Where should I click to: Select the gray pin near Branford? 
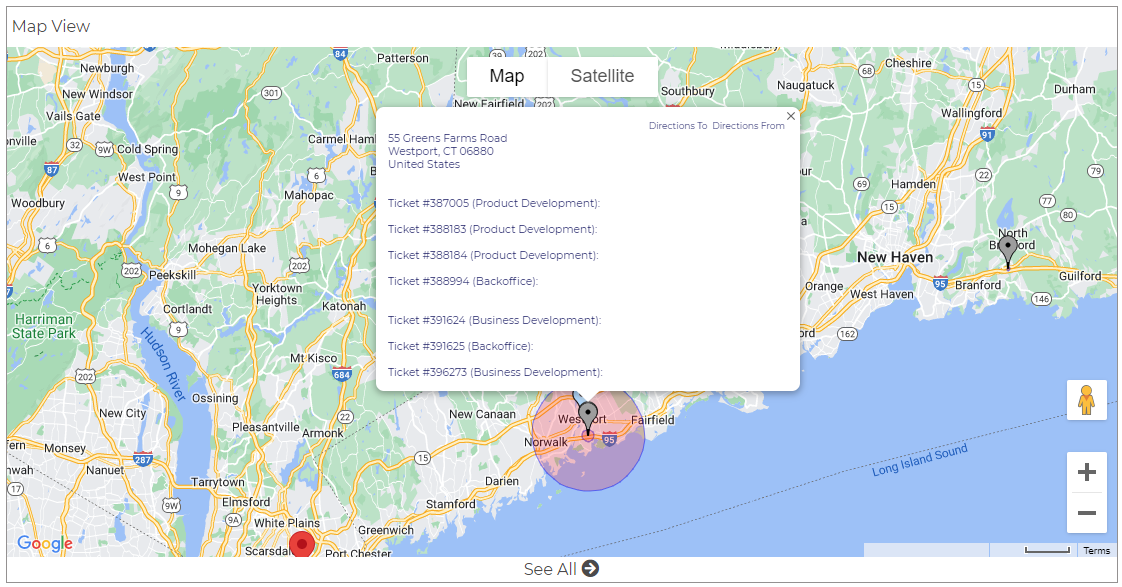click(x=1008, y=253)
